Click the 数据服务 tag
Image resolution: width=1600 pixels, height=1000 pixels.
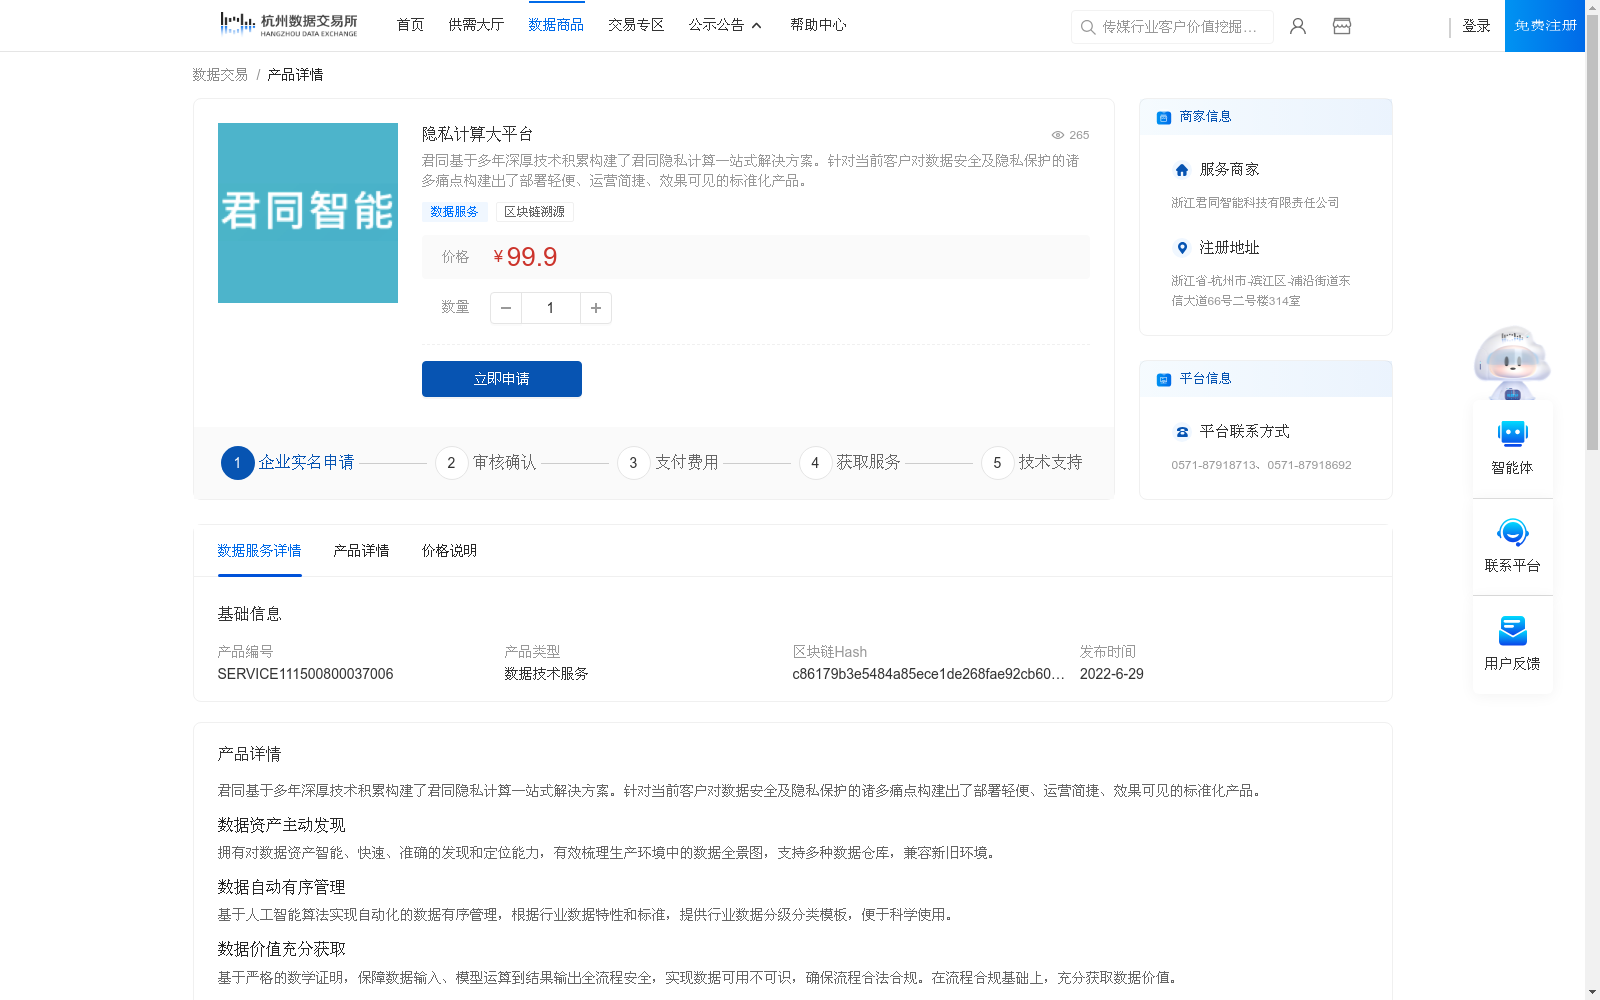pyautogui.click(x=454, y=212)
